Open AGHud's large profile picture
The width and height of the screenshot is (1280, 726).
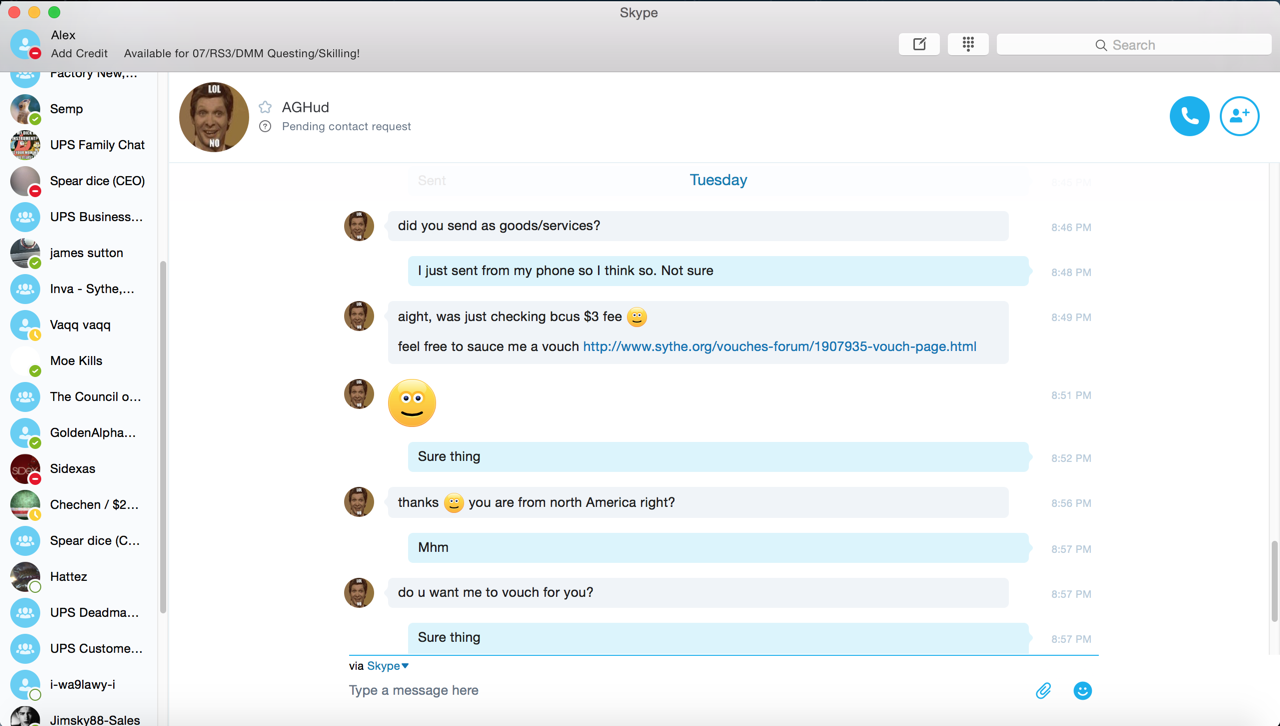[214, 117]
